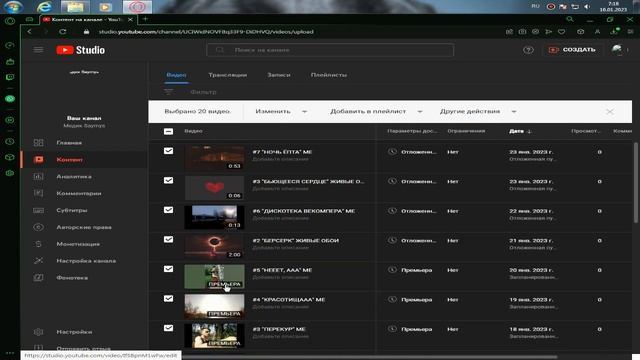
Task: Toggle the select-all header checkbox
Action: 168,131
